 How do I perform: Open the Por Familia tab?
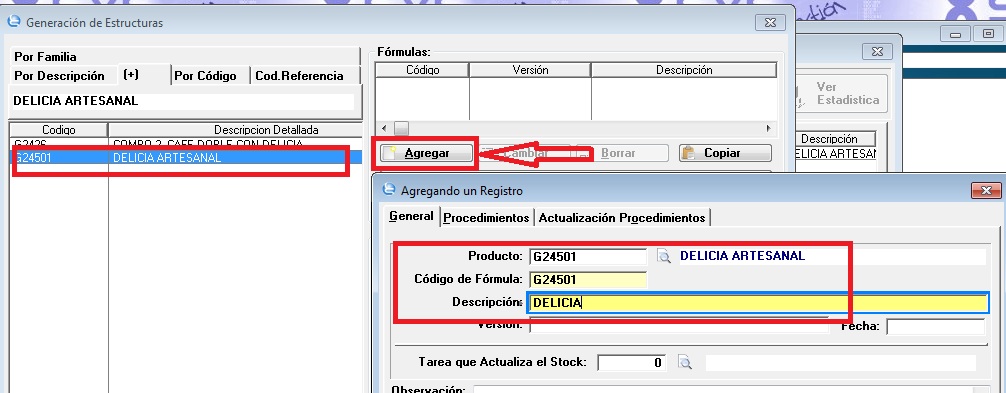click(186, 56)
